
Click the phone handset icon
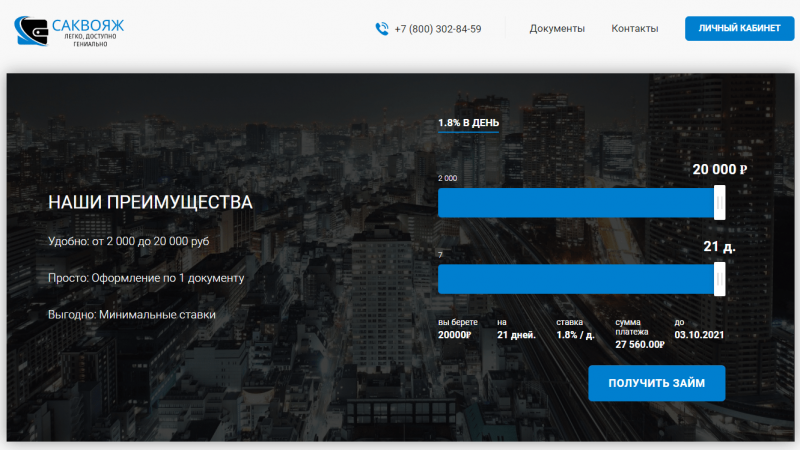(381, 29)
